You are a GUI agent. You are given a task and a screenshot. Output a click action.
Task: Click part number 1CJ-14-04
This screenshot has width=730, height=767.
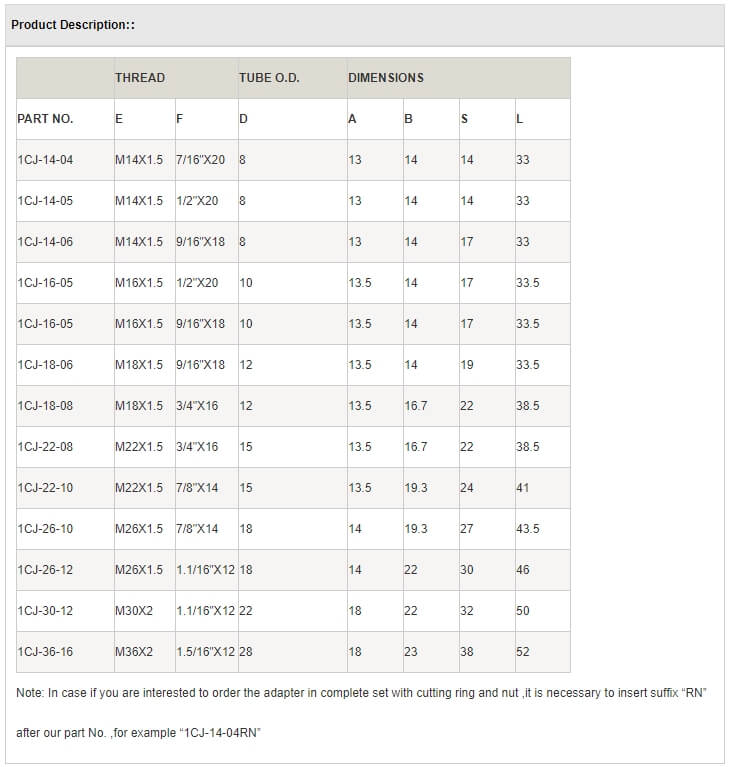(45, 160)
